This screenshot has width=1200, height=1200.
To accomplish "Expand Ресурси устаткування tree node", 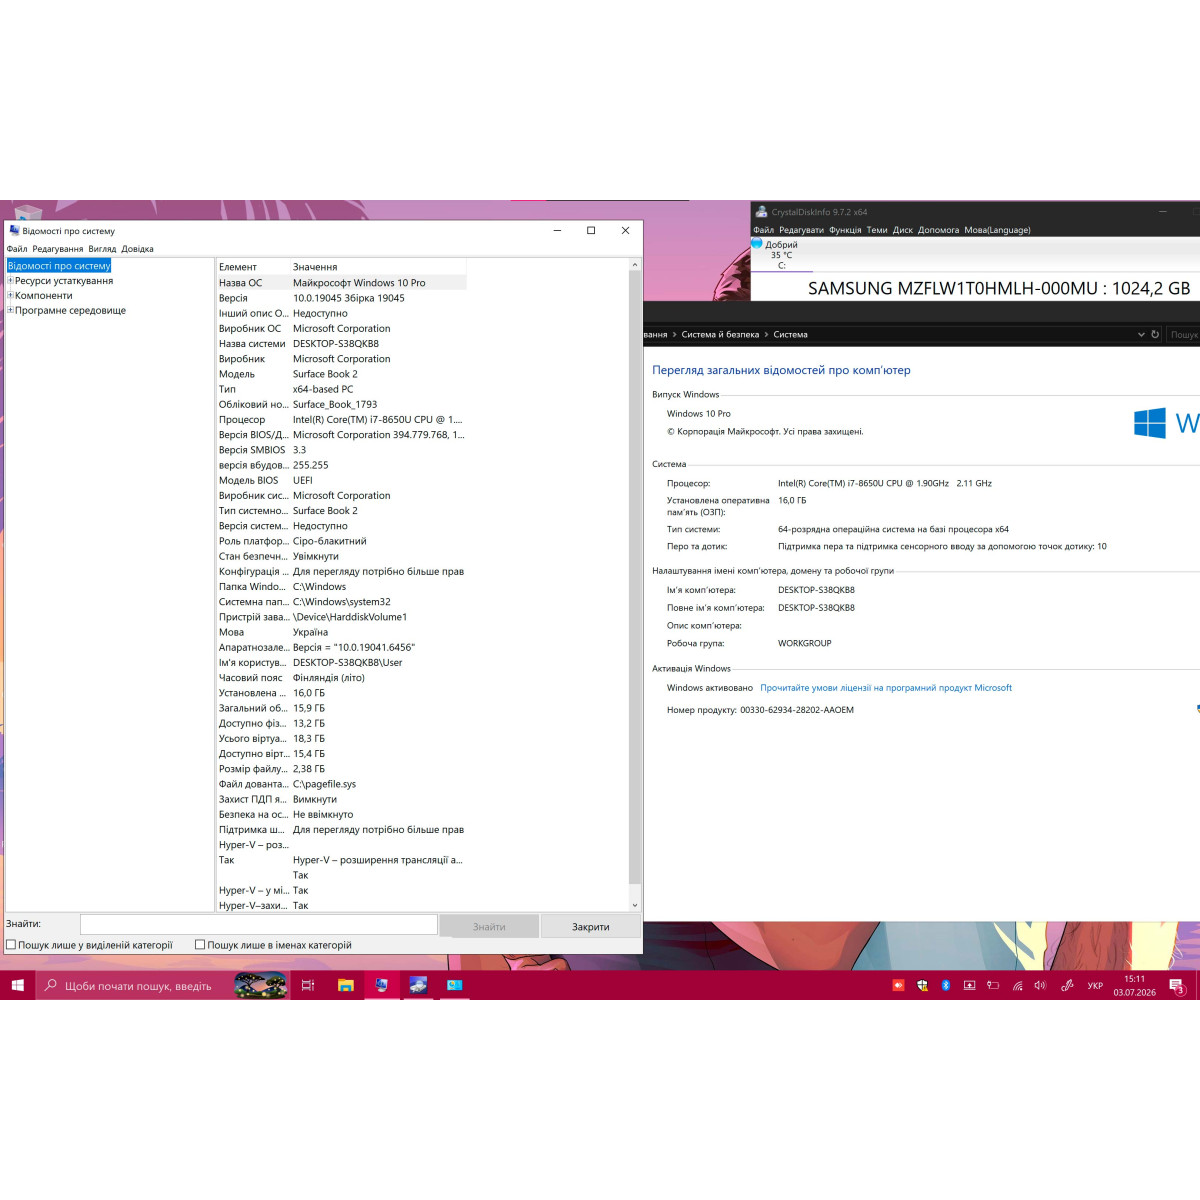I will click(x=10, y=281).
